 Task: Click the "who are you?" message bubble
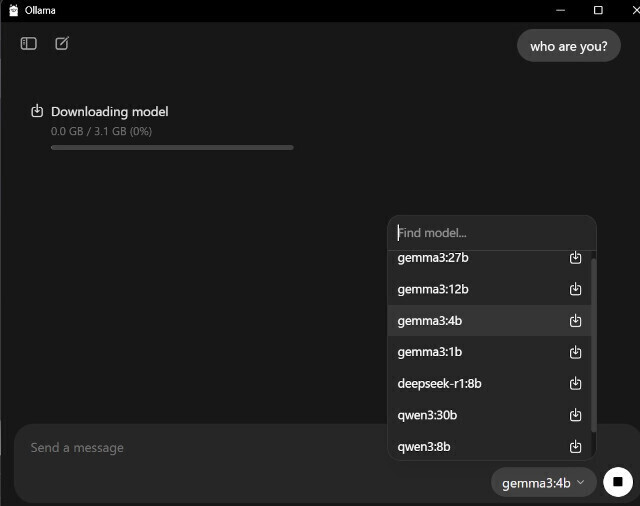coord(569,46)
